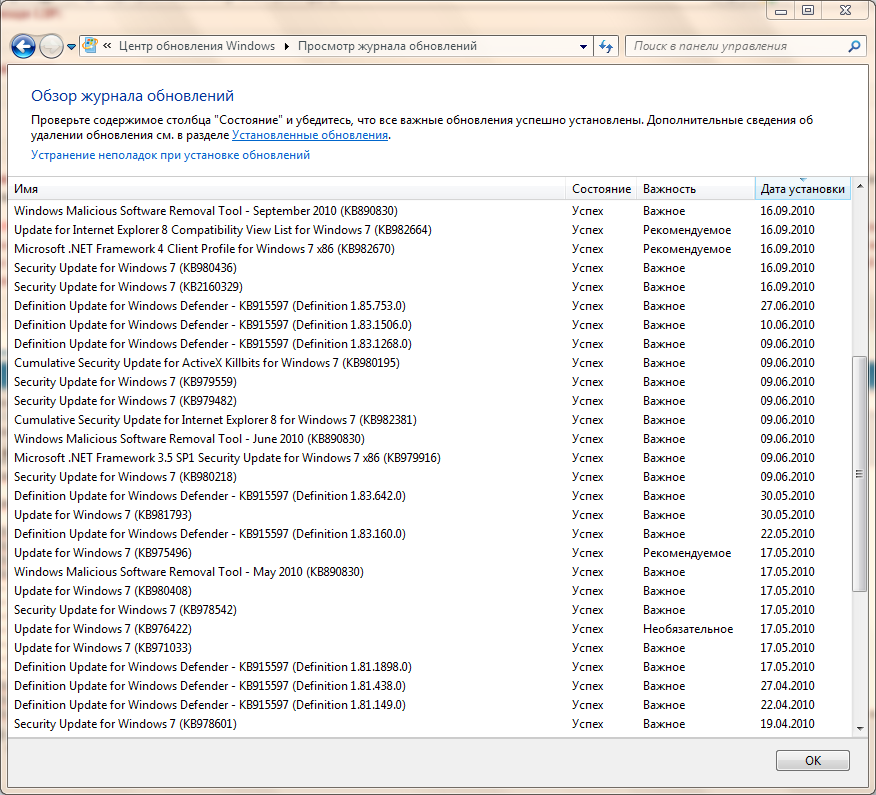Select Security Update for Windows 7 (KB979482)

pyautogui.click(x=429, y=401)
